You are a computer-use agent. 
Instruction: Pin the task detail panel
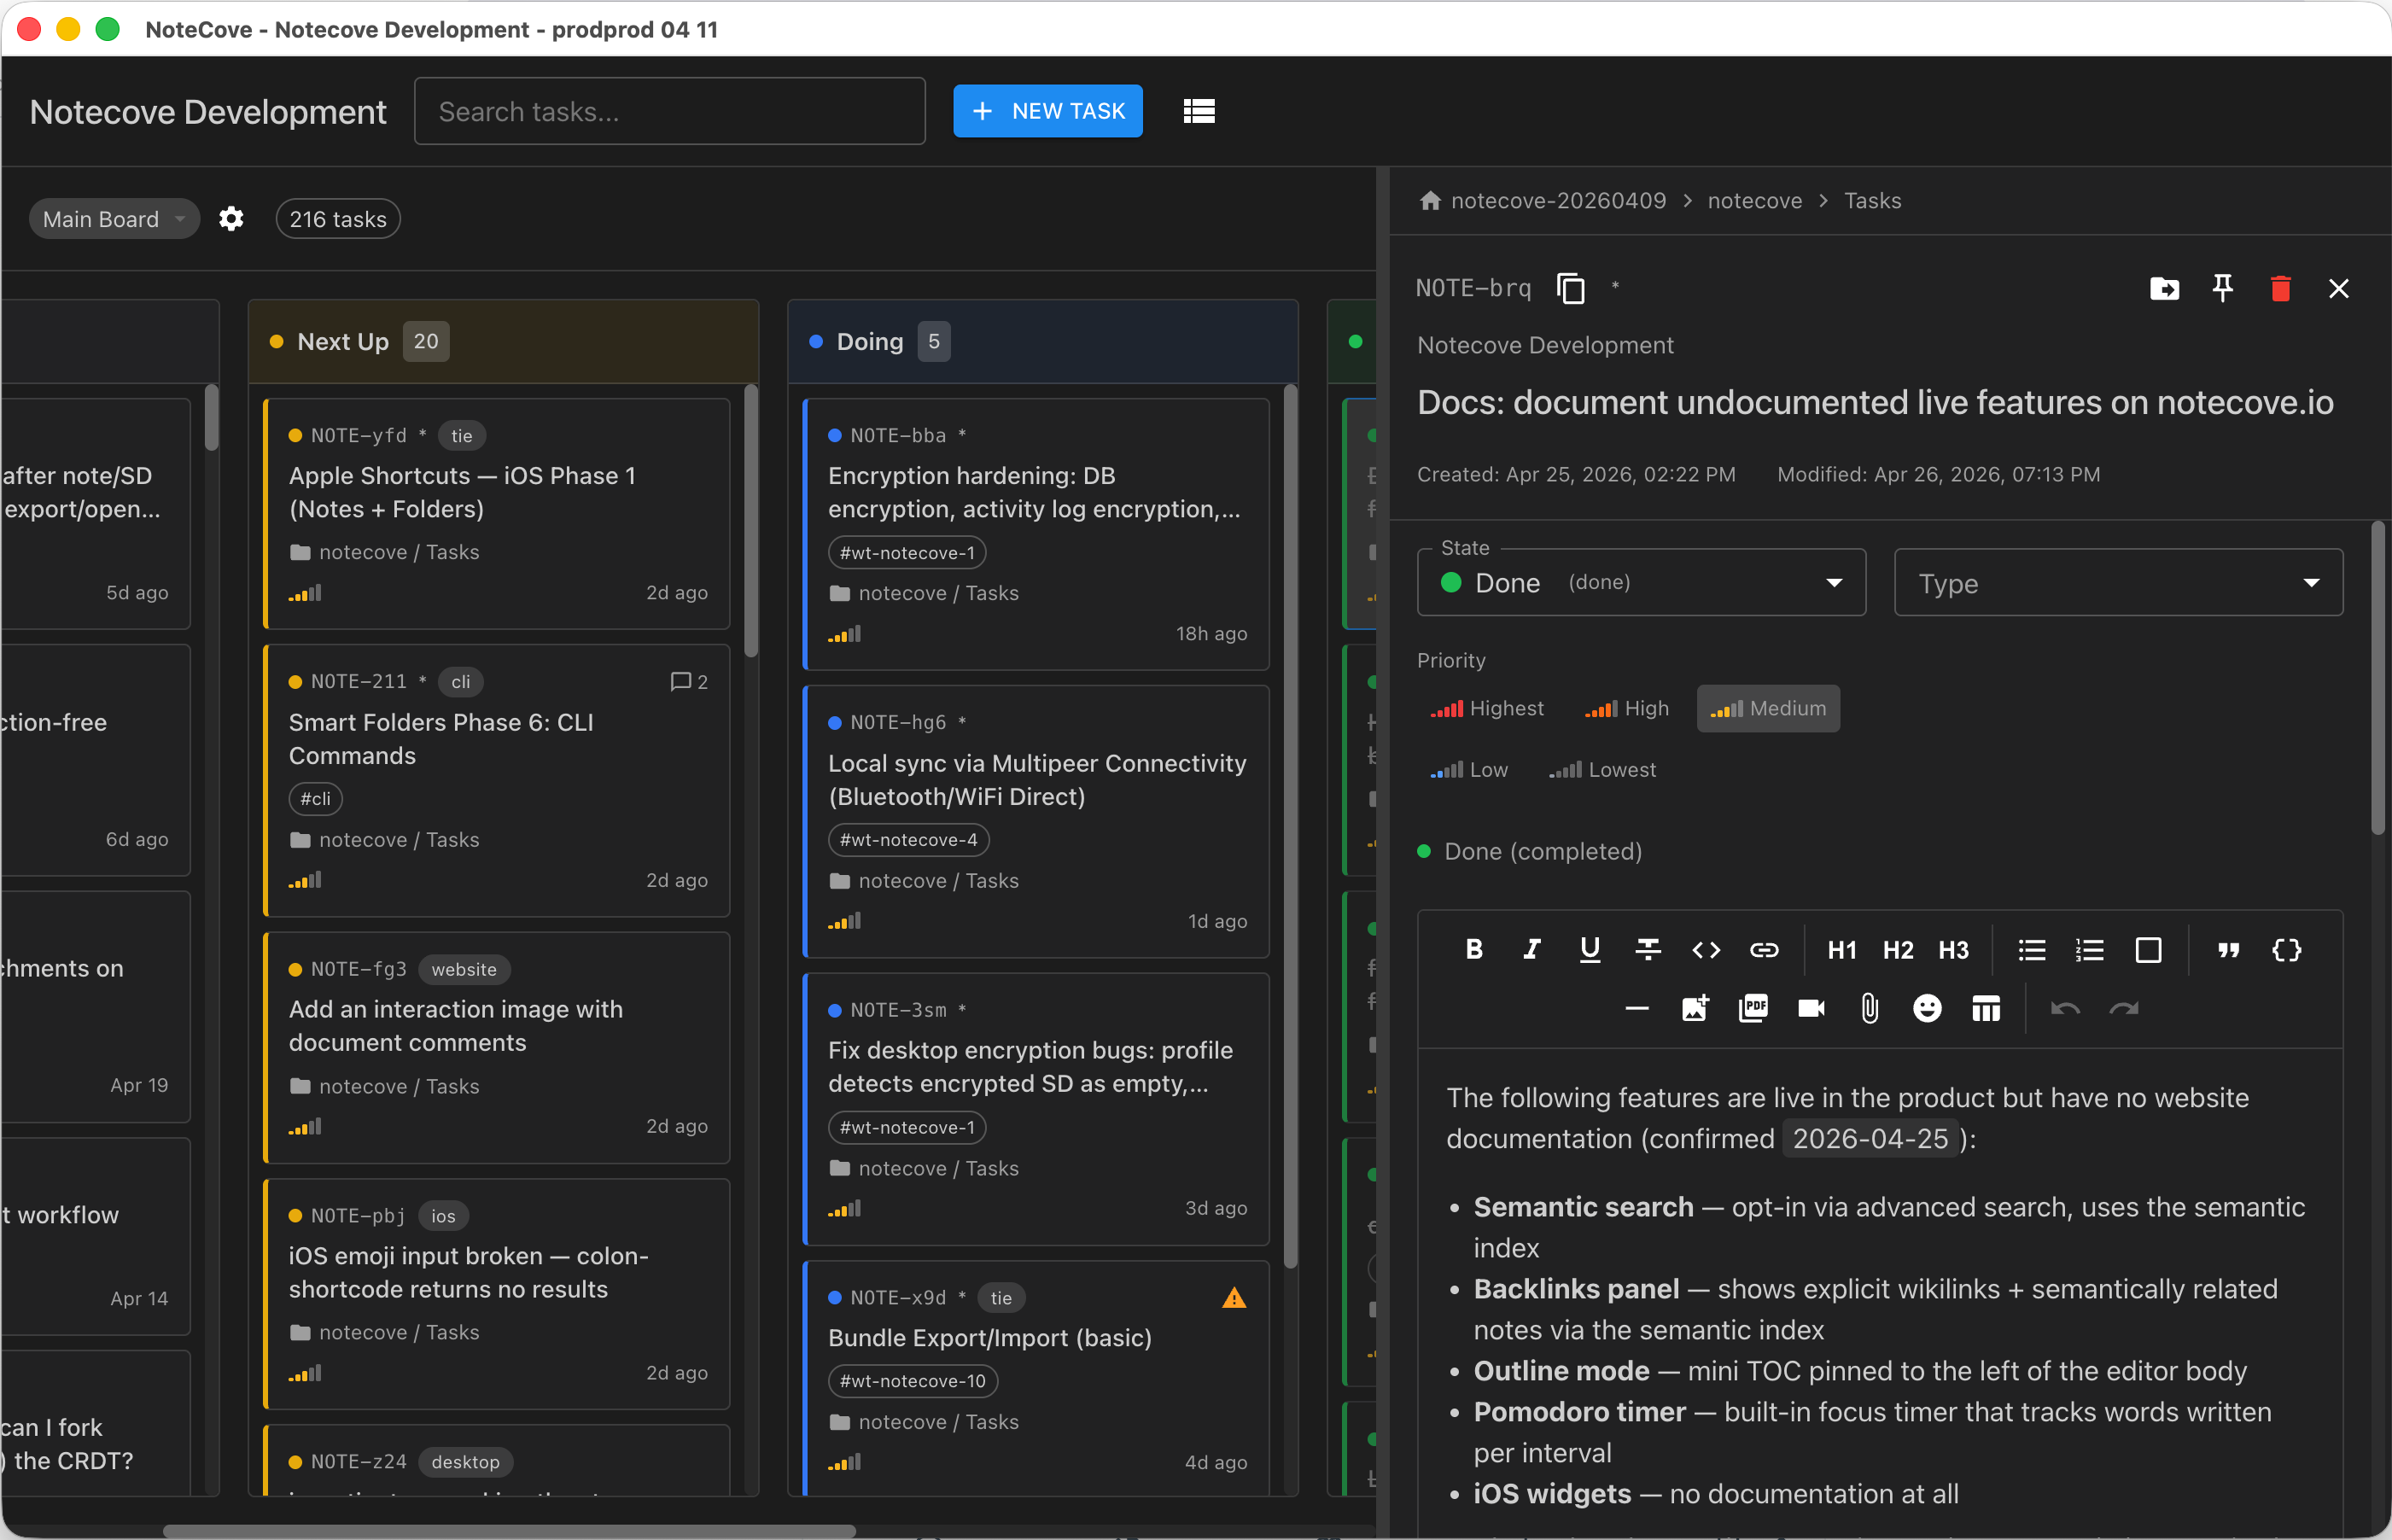[x=2222, y=288]
